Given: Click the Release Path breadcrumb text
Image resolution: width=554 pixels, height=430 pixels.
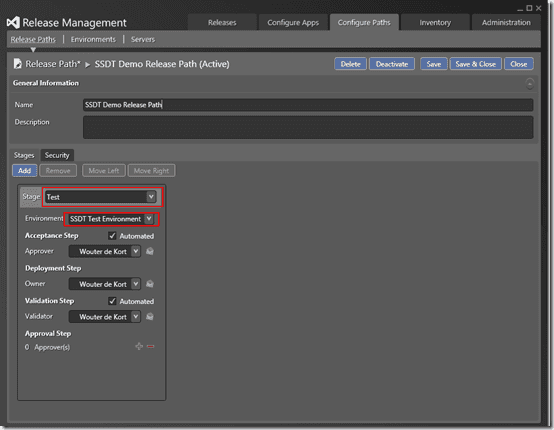Looking at the screenshot, I should tap(53, 64).
